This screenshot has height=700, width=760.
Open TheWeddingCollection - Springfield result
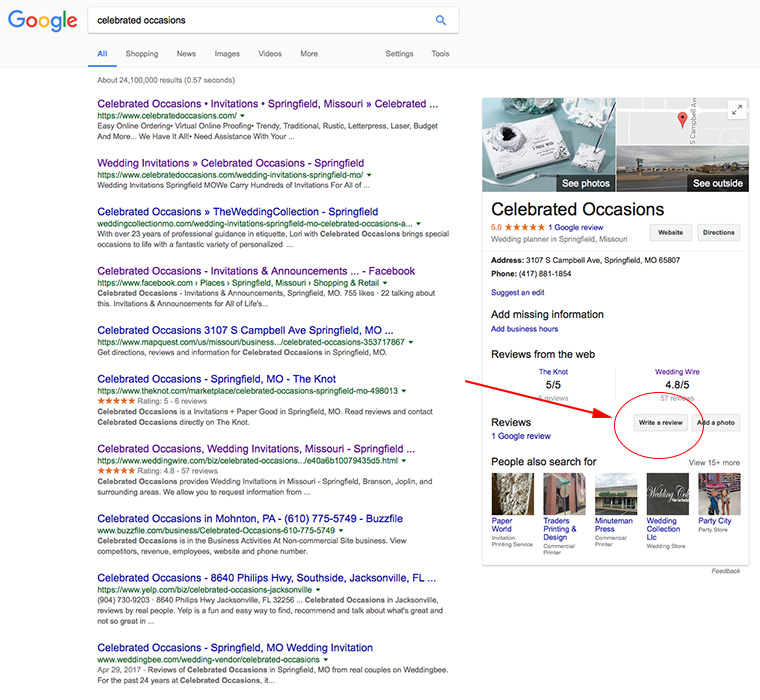(238, 212)
